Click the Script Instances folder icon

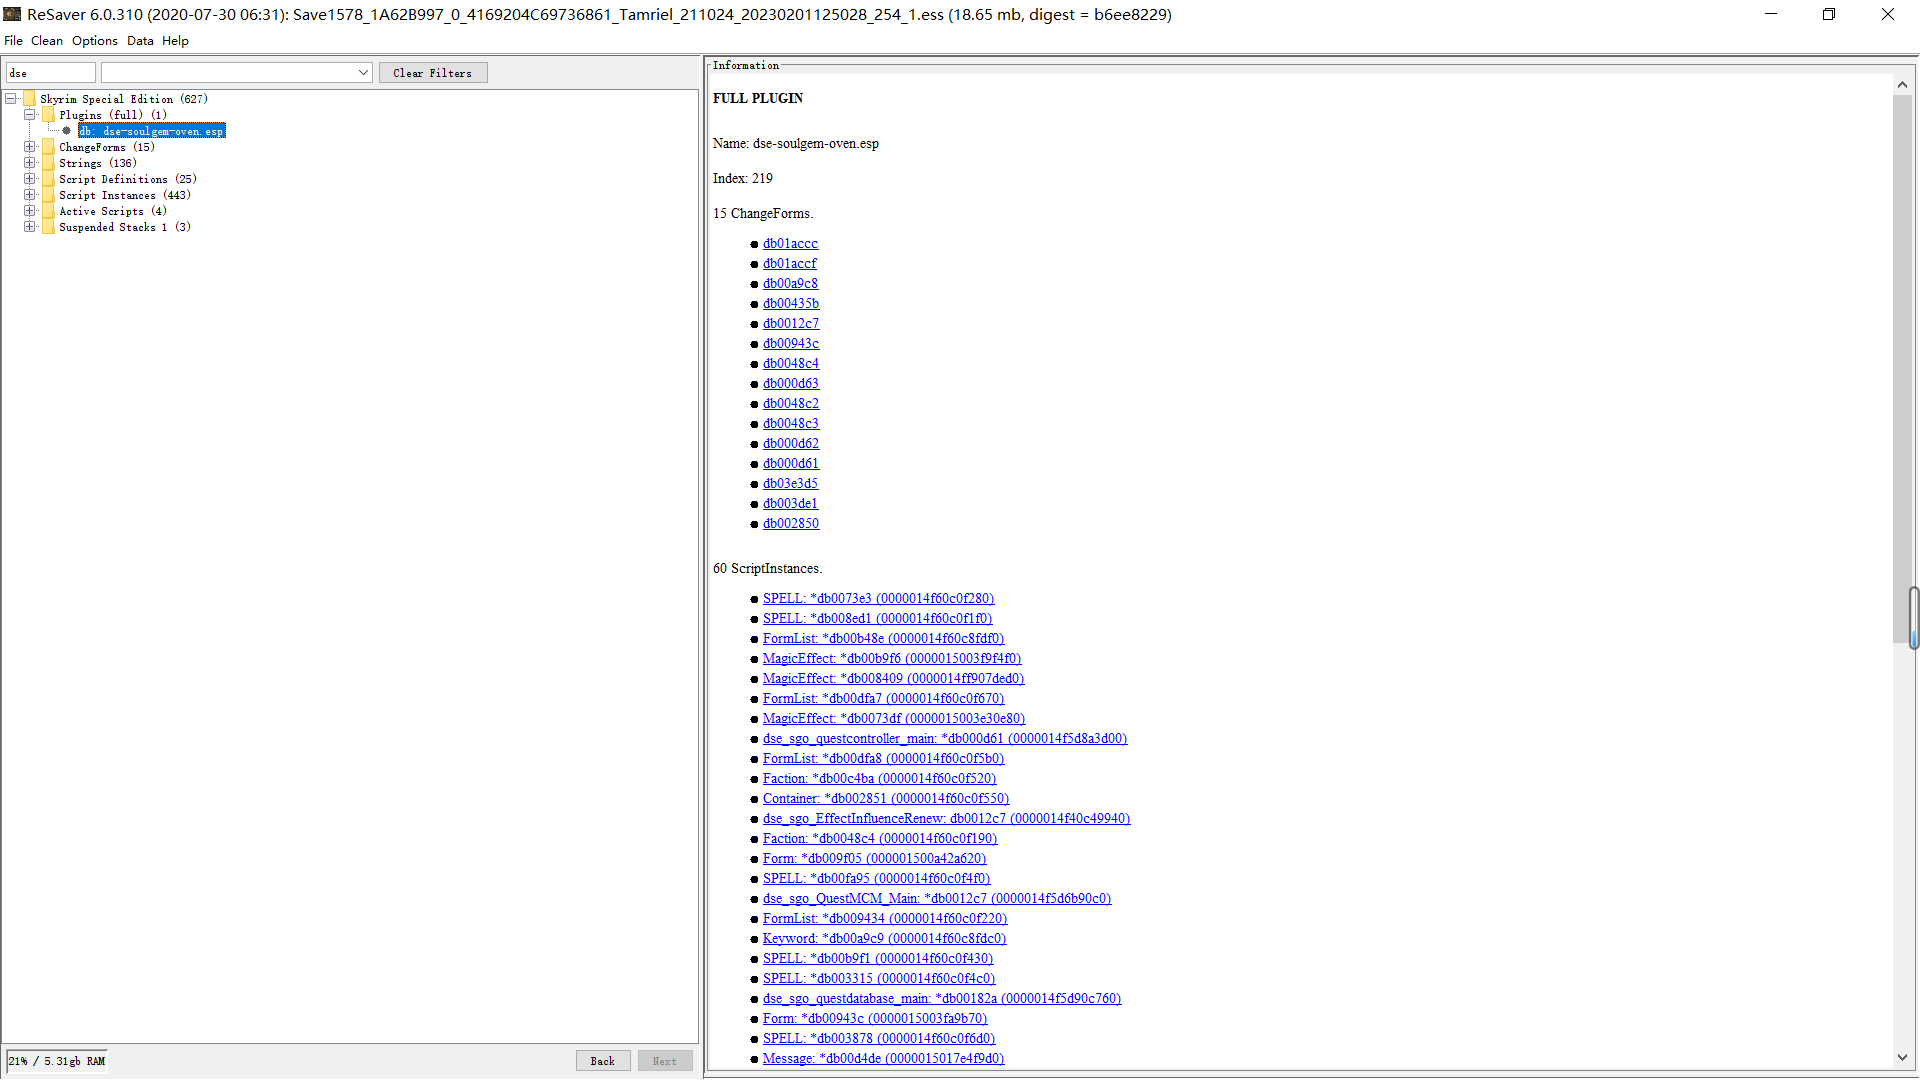(49, 195)
